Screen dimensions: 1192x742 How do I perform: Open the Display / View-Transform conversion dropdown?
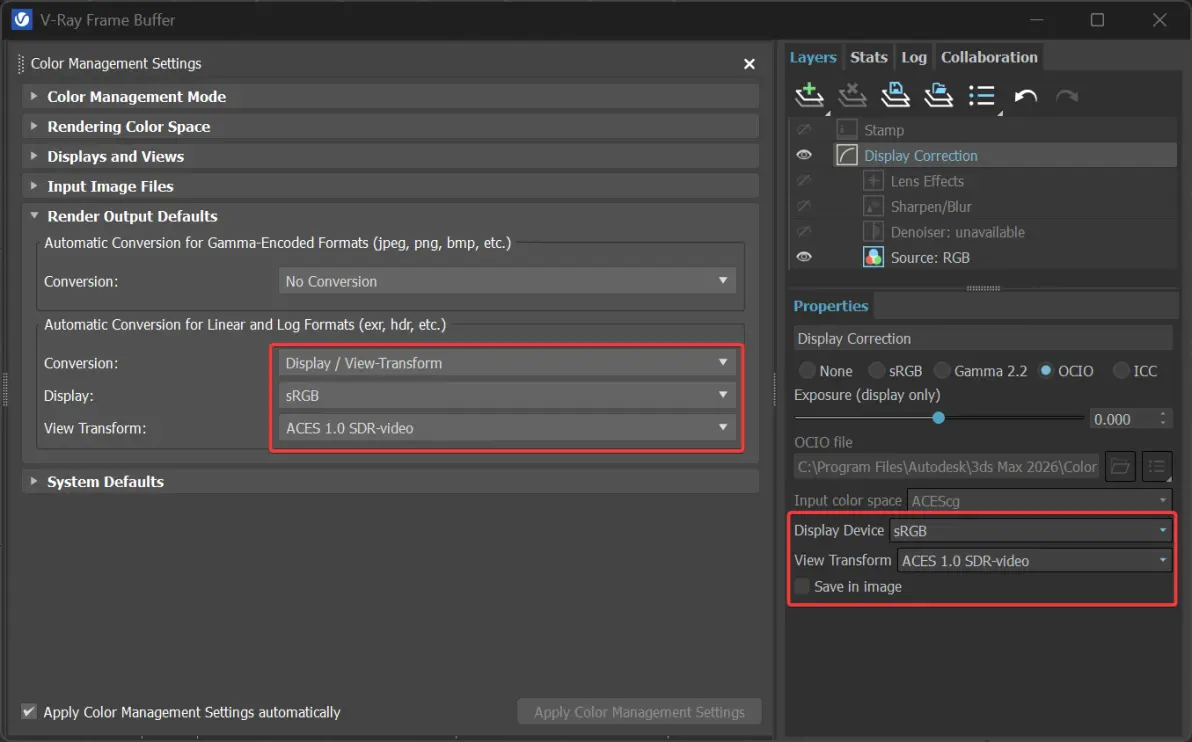(x=507, y=363)
